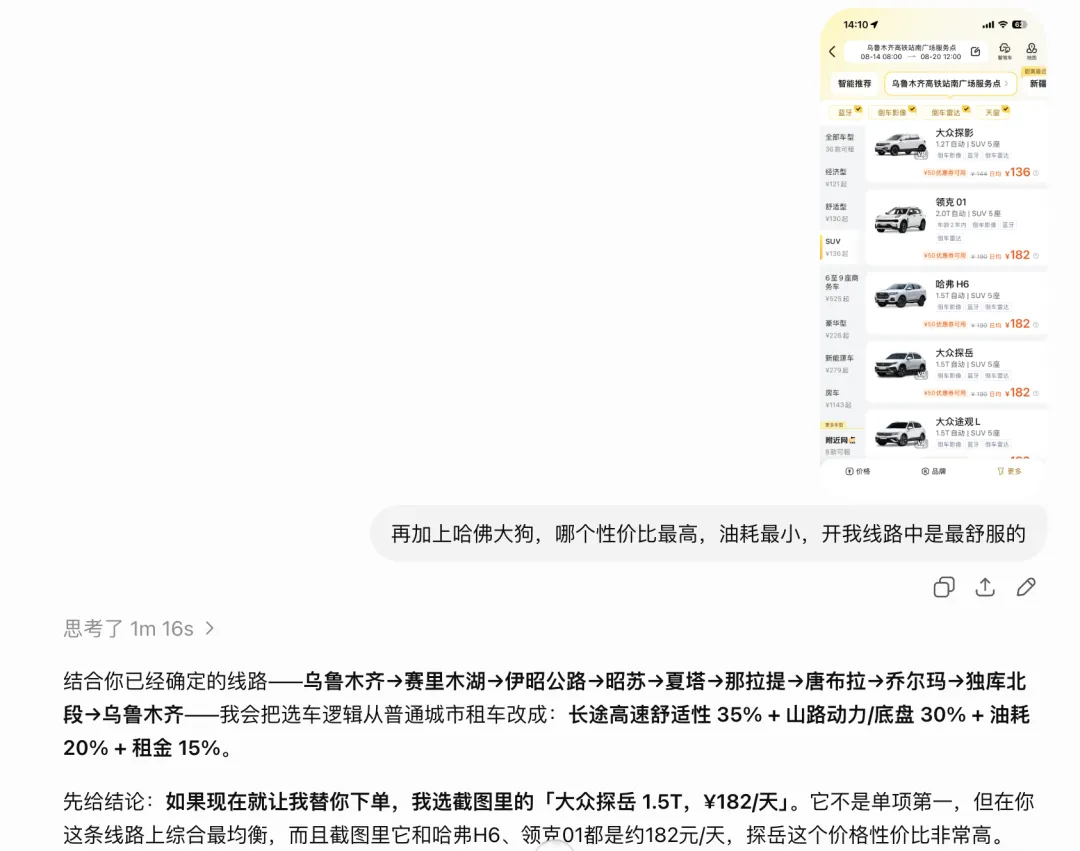
Task: Tap the 地图 map icon in the rental app header
Action: (x=1031, y=51)
